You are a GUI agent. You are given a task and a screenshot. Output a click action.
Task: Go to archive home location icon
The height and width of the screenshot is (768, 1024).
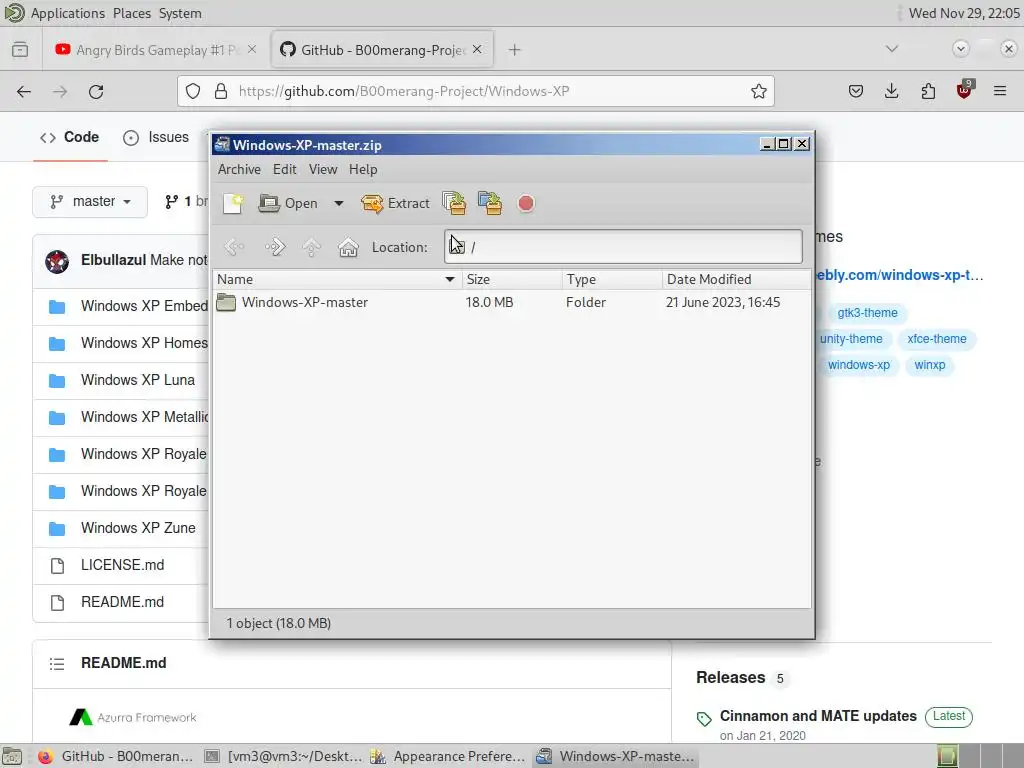(x=348, y=247)
